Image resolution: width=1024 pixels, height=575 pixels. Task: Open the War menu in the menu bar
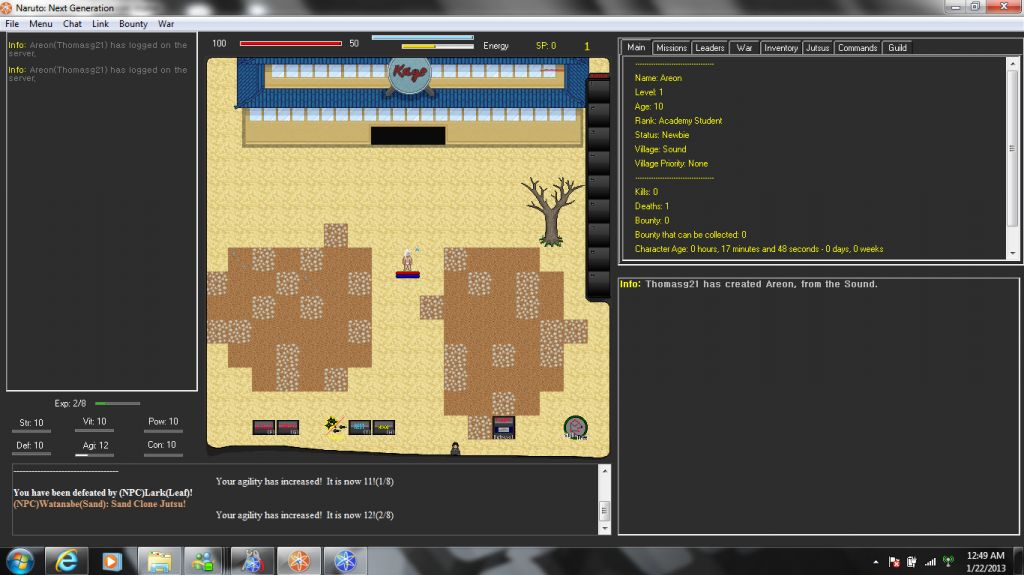pos(166,24)
